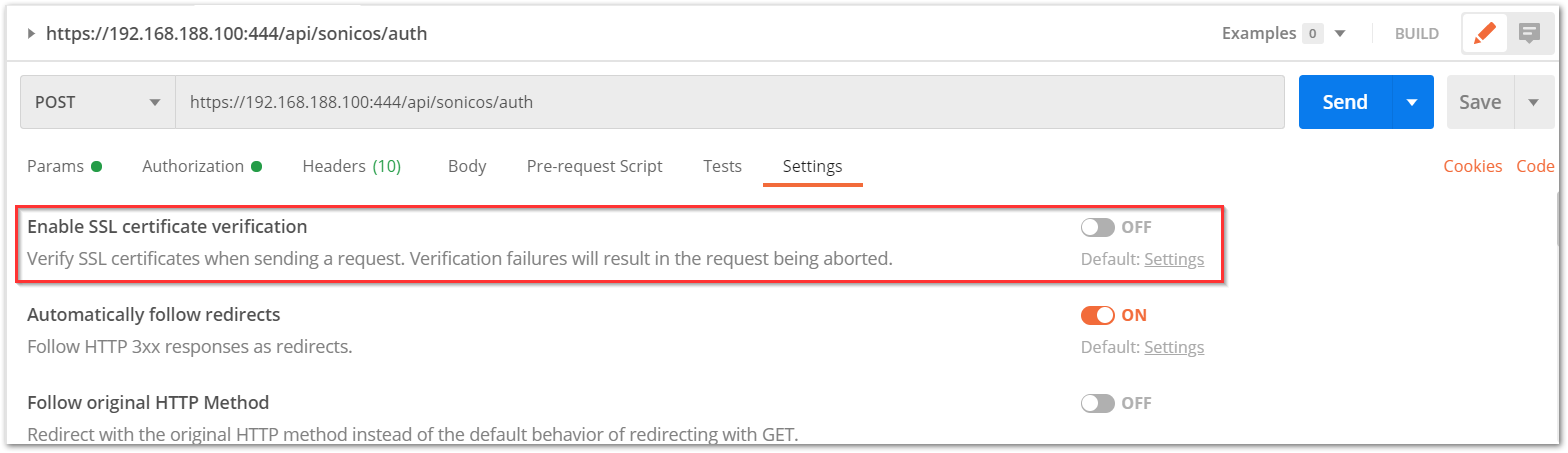Open SSL verification default Settings link
Viewport: 1568px width, 453px height.
[x=1174, y=259]
